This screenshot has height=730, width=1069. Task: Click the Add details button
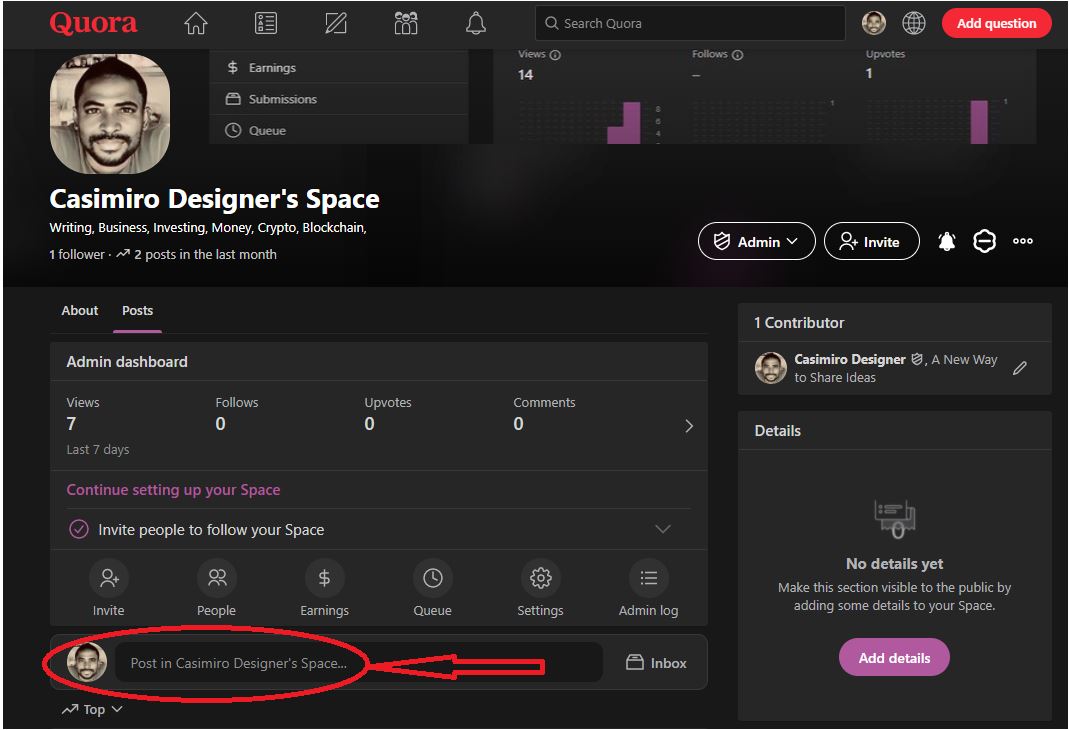coord(894,658)
